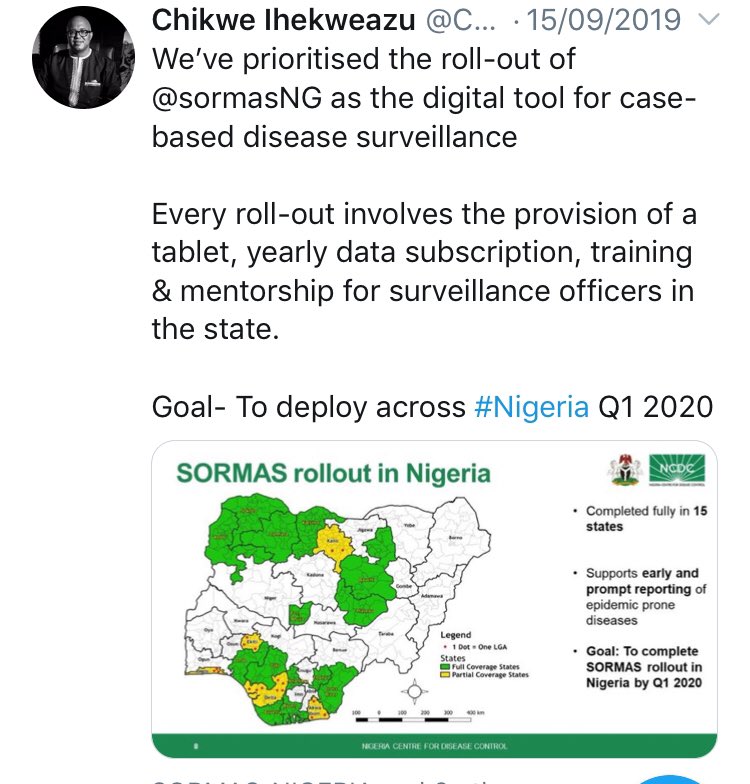Open the tweet options chevron menu
The image size is (750, 784).
point(708,20)
